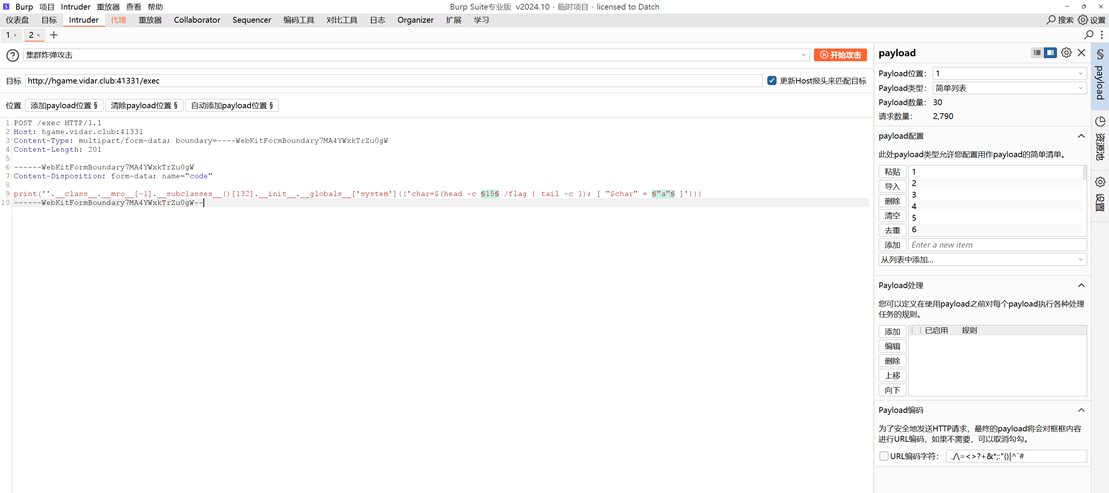Add a new Intruder tab with plus icon
The width and height of the screenshot is (1109, 493).
tap(54, 35)
